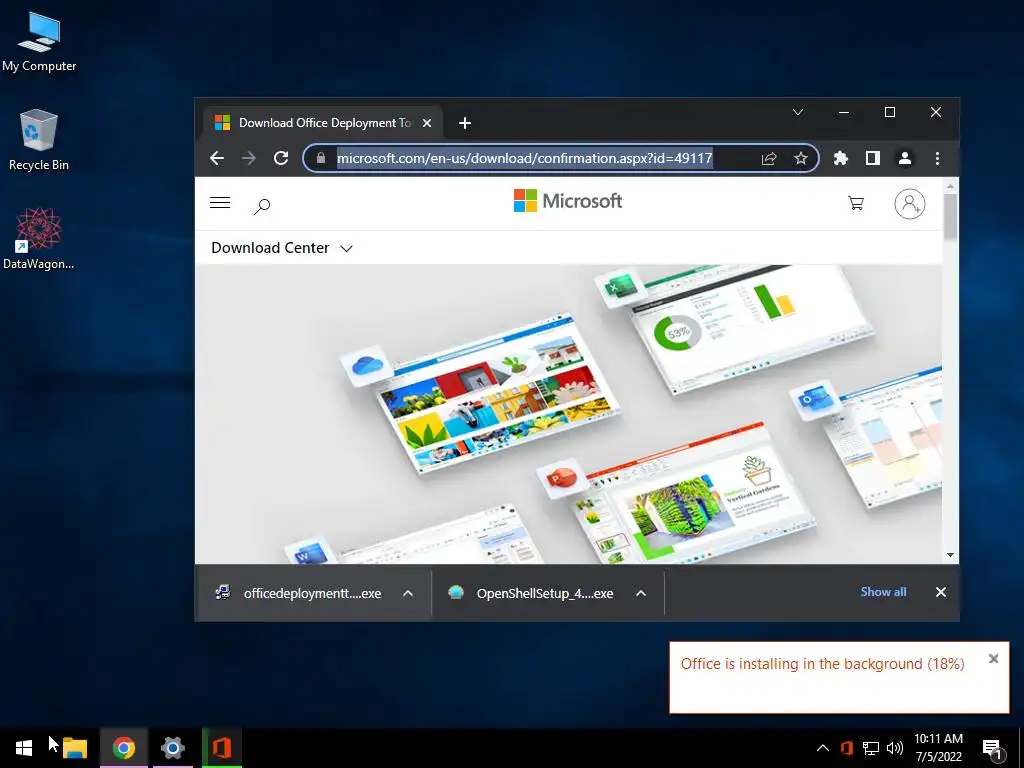Click the Office installing in background message
This screenshot has width=1024, height=768.
822,664
